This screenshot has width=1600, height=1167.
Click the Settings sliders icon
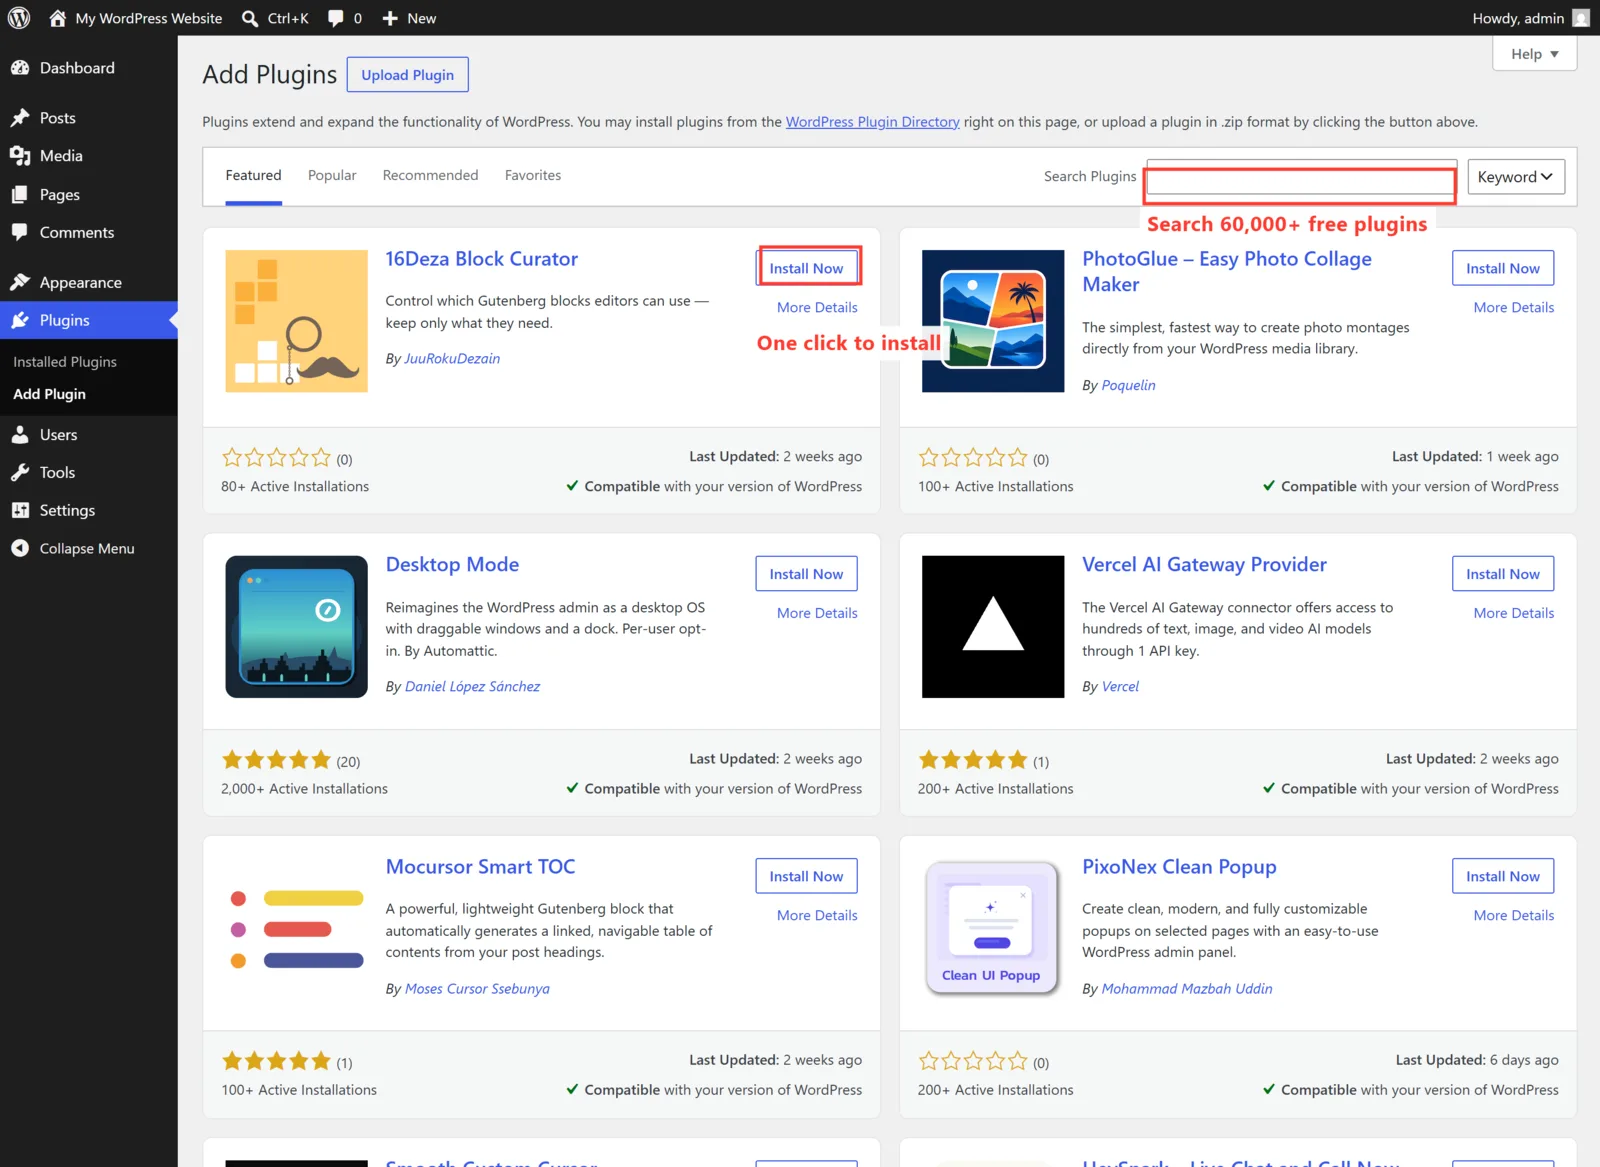pyautogui.click(x=20, y=510)
